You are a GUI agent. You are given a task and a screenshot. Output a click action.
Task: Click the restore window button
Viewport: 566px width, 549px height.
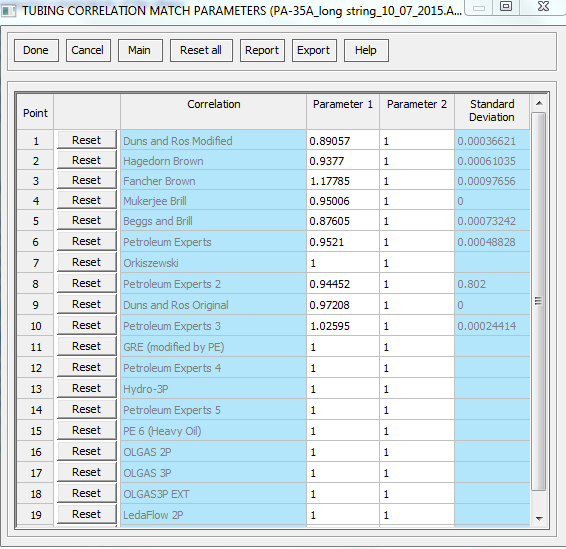[x=506, y=6]
